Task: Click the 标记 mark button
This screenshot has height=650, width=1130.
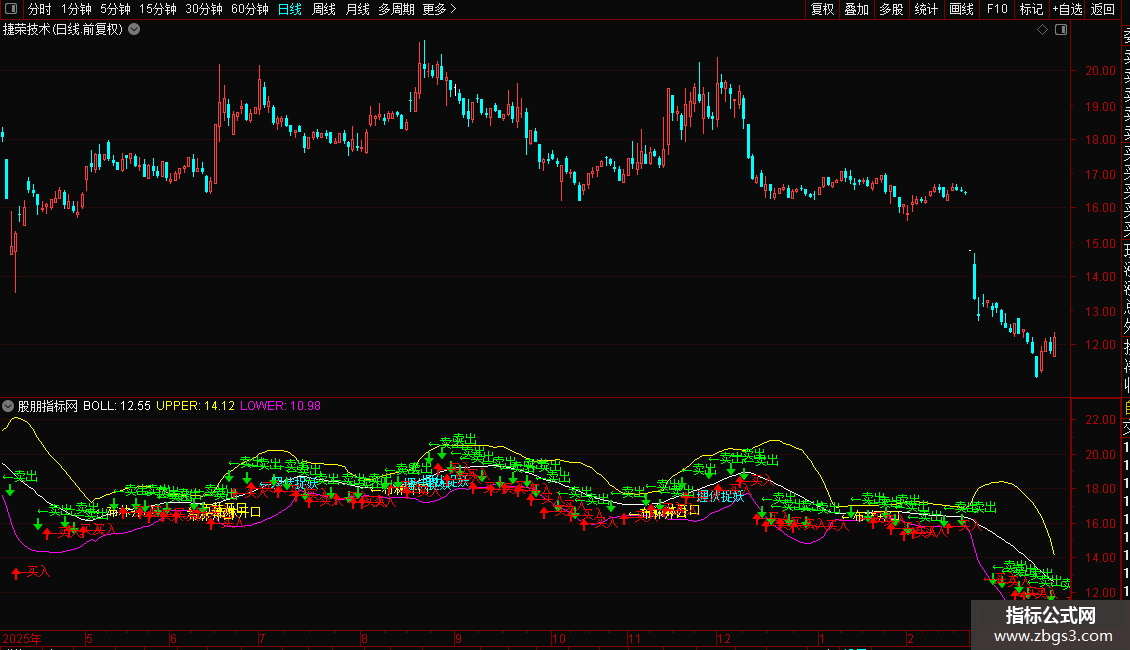Action: (x=1031, y=9)
